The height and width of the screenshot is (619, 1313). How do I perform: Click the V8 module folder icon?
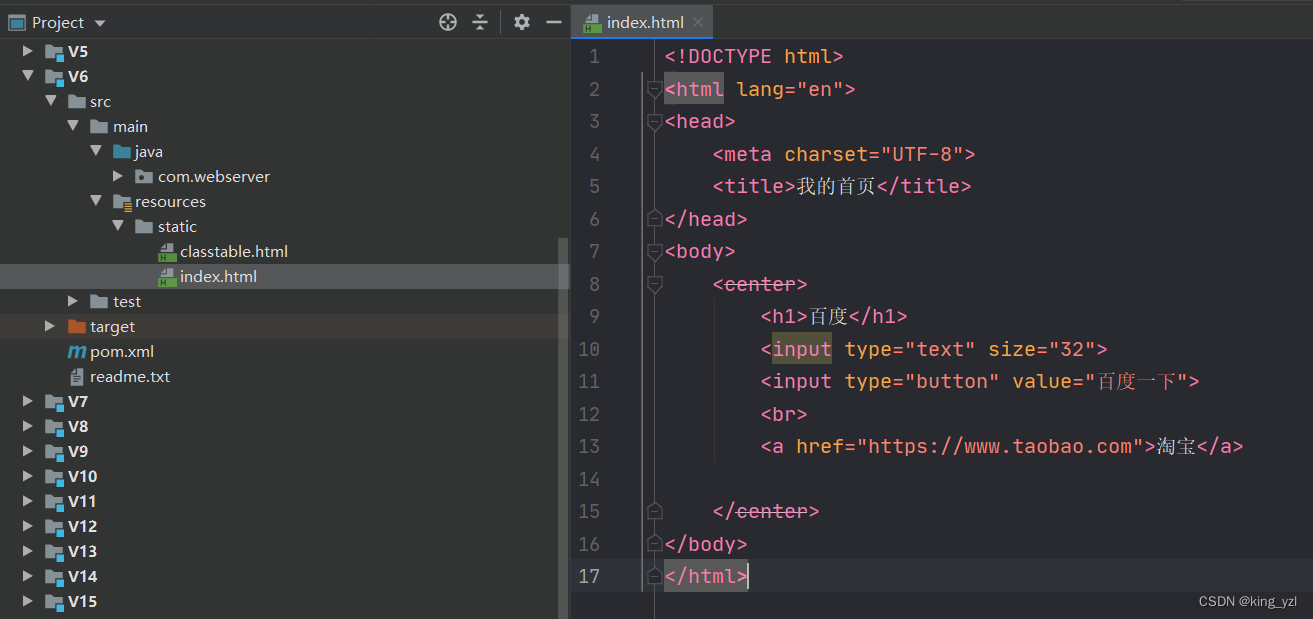click(x=54, y=427)
